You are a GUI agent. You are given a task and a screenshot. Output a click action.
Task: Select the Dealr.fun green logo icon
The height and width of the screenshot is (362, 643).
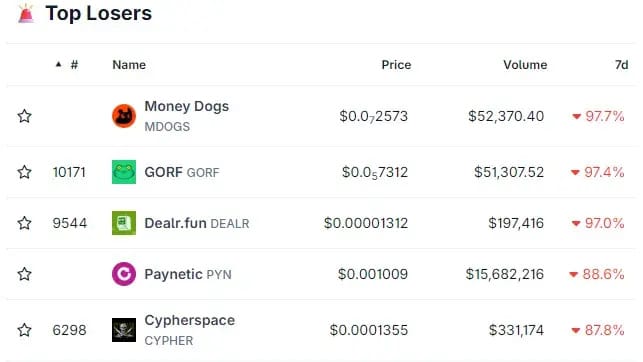pos(124,223)
